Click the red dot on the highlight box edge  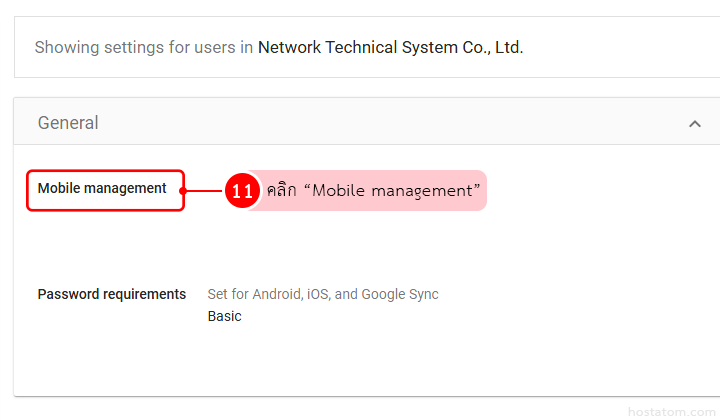tap(184, 190)
